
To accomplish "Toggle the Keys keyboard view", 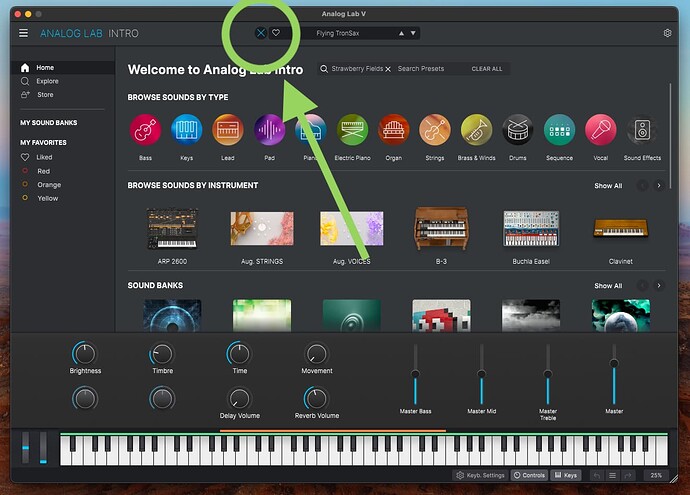I will (566, 475).
